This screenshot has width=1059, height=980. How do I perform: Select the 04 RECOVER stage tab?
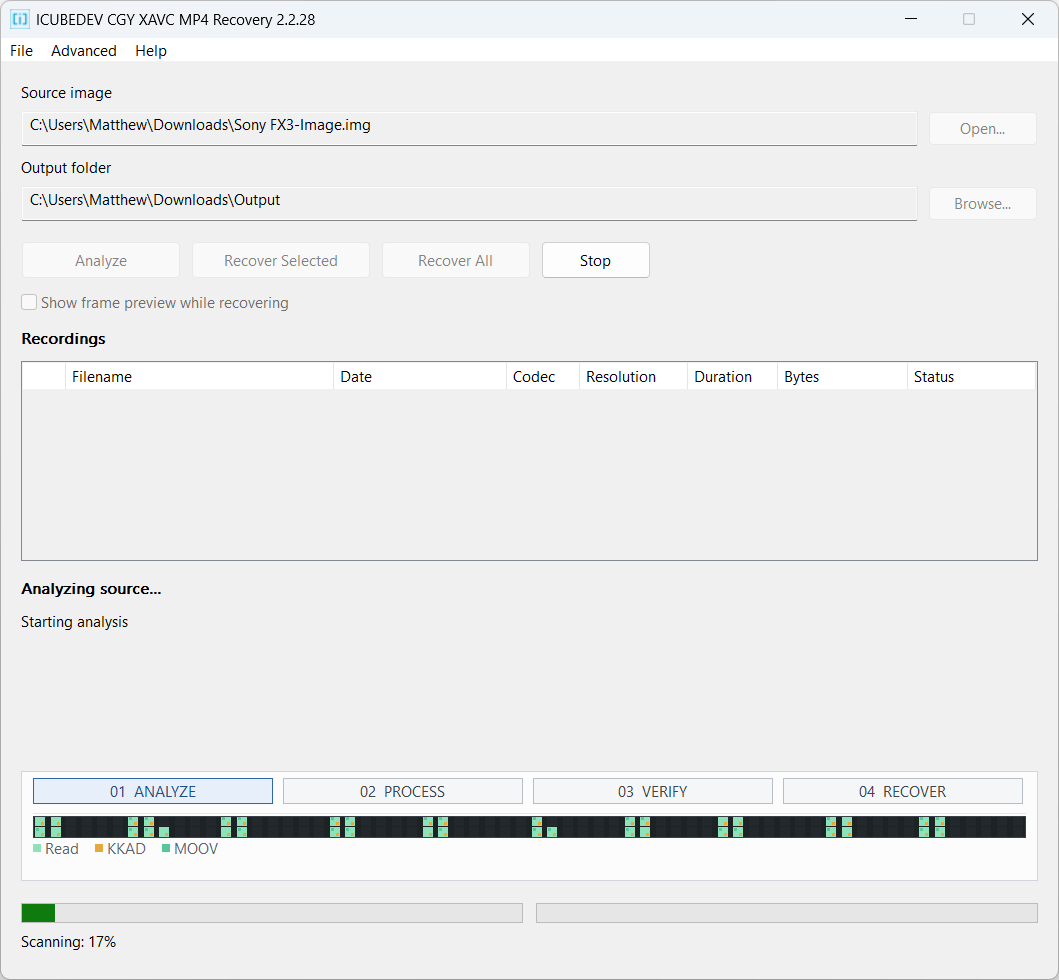[902, 791]
